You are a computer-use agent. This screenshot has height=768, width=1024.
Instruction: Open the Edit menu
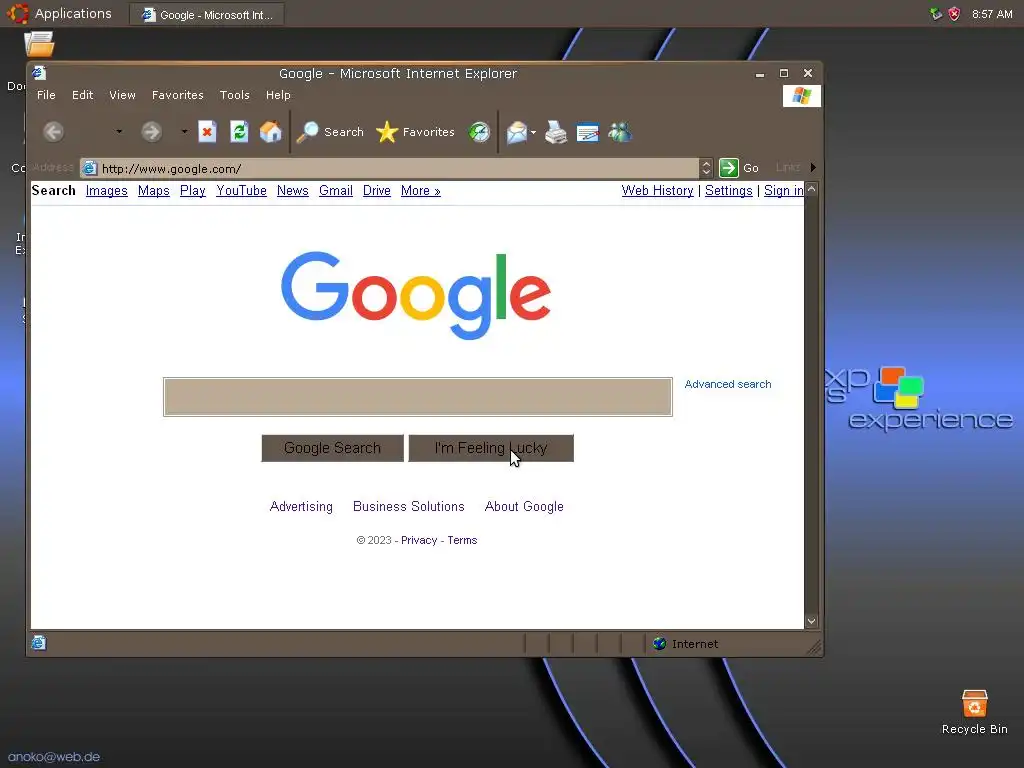tap(82, 95)
